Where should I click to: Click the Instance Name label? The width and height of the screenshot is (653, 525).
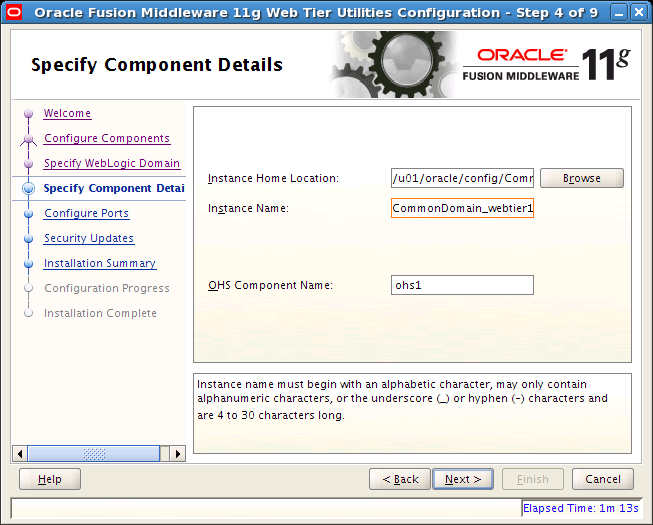248,208
